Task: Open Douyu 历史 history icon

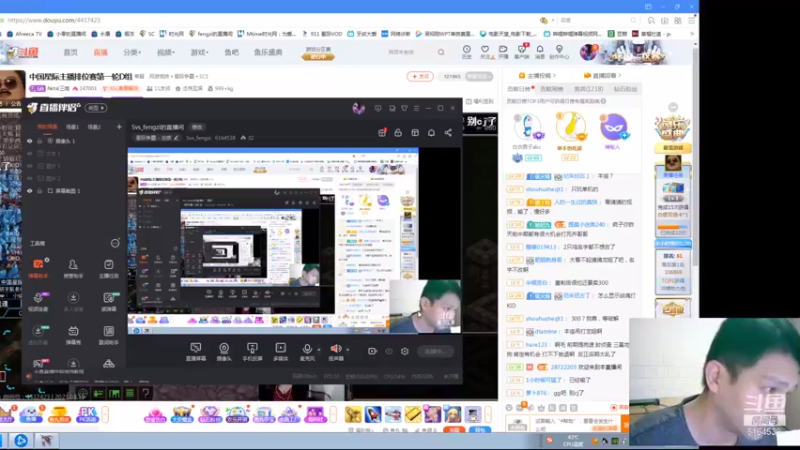Action: click(466, 52)
